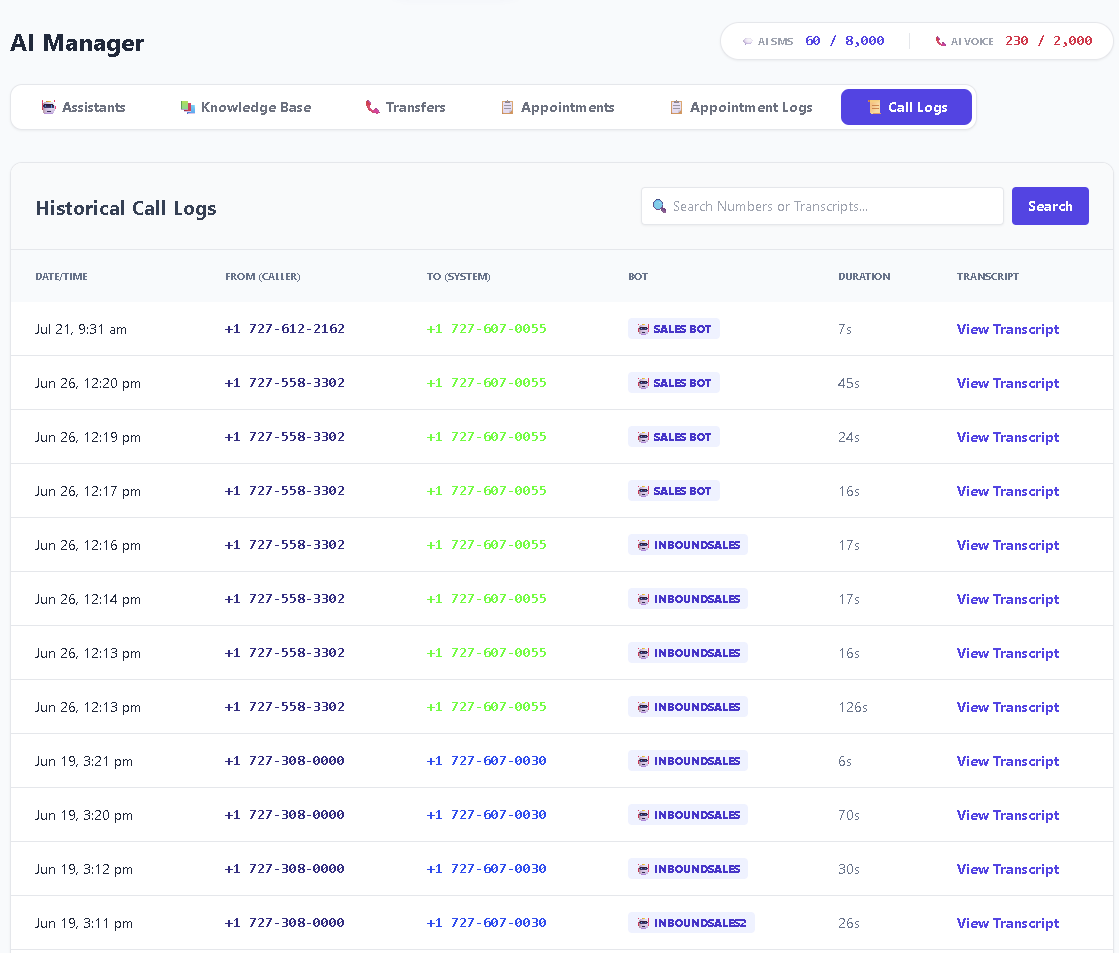This screenshot has height=953, width=1119.
Task: View Transcript for Jul 21, 9:31 am call
Action: pyautogui.click(x=1008, y=329)
